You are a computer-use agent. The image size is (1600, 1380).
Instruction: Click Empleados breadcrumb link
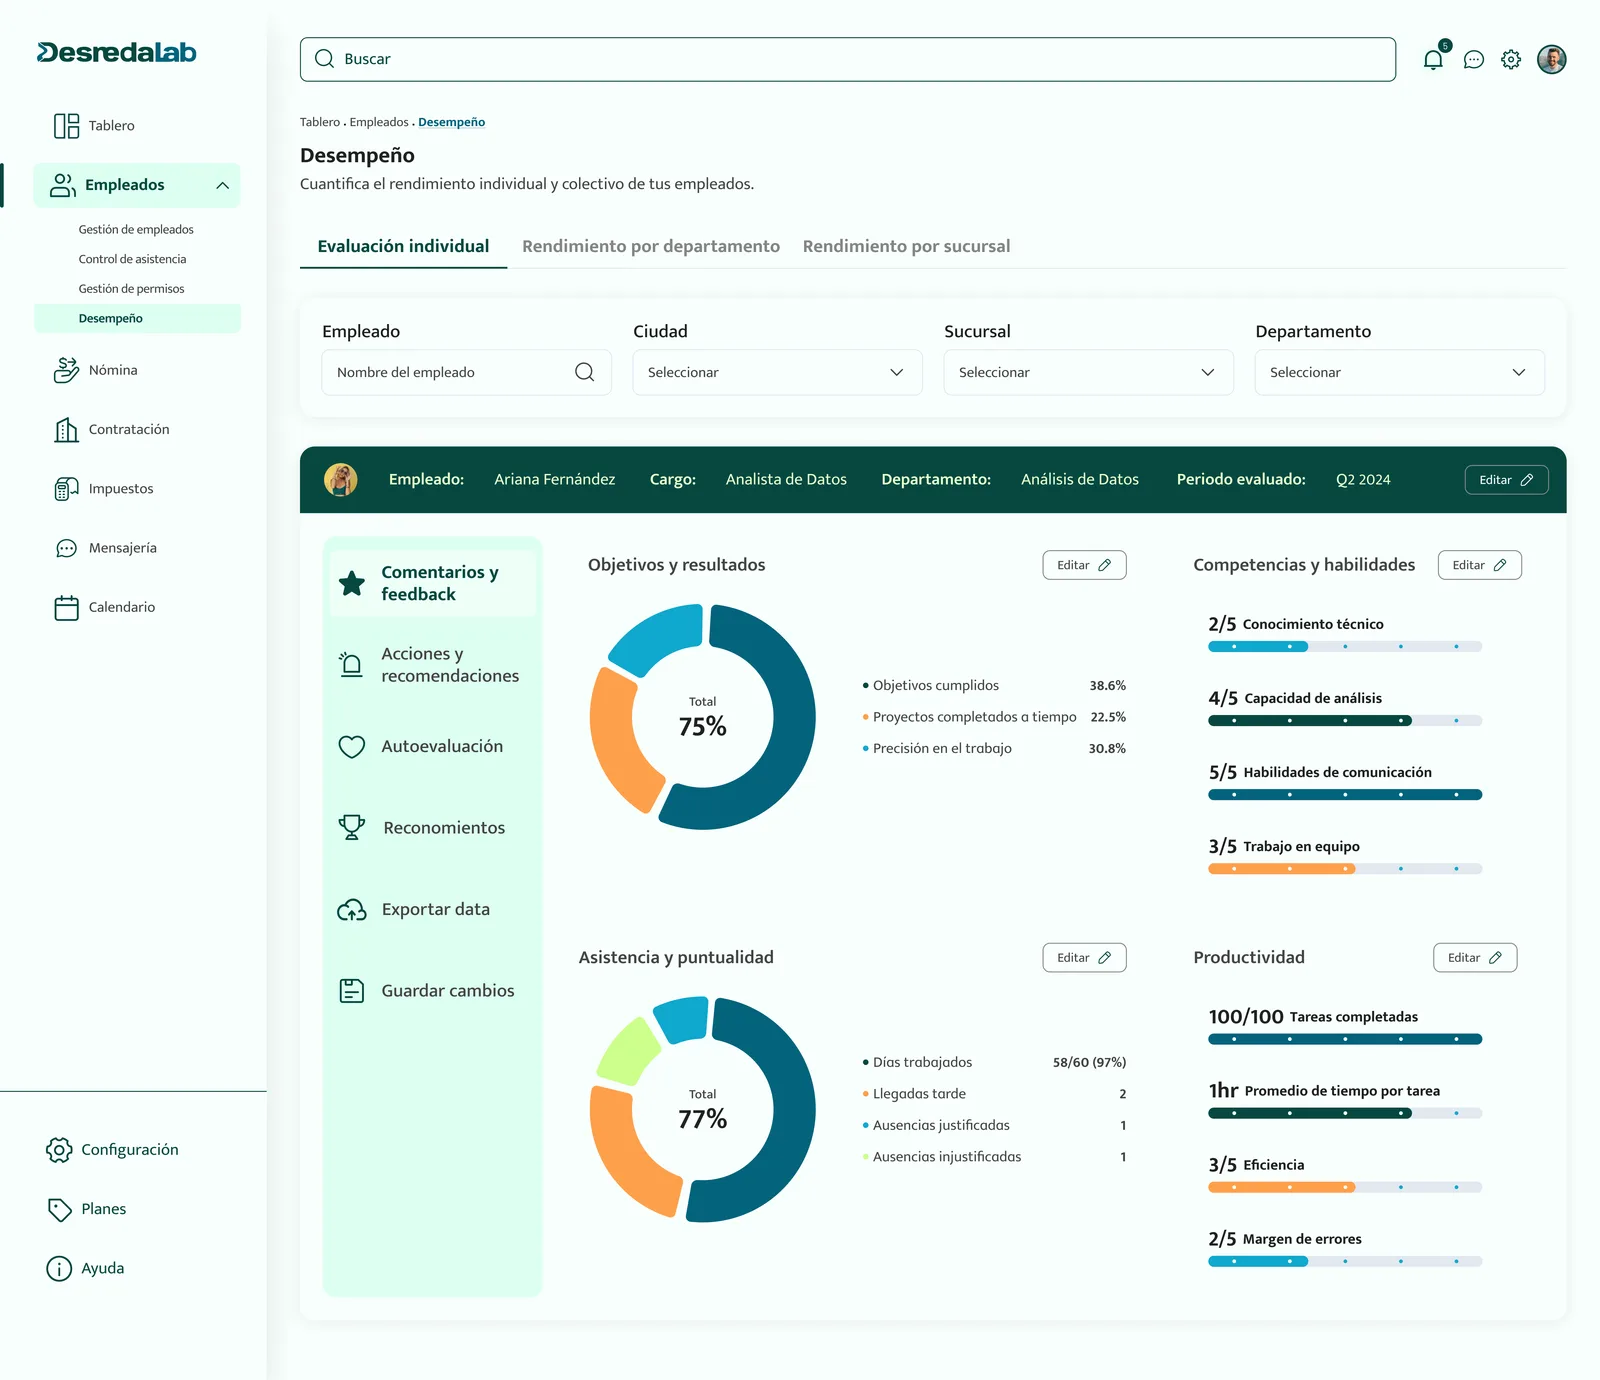(x=379, y=122)
